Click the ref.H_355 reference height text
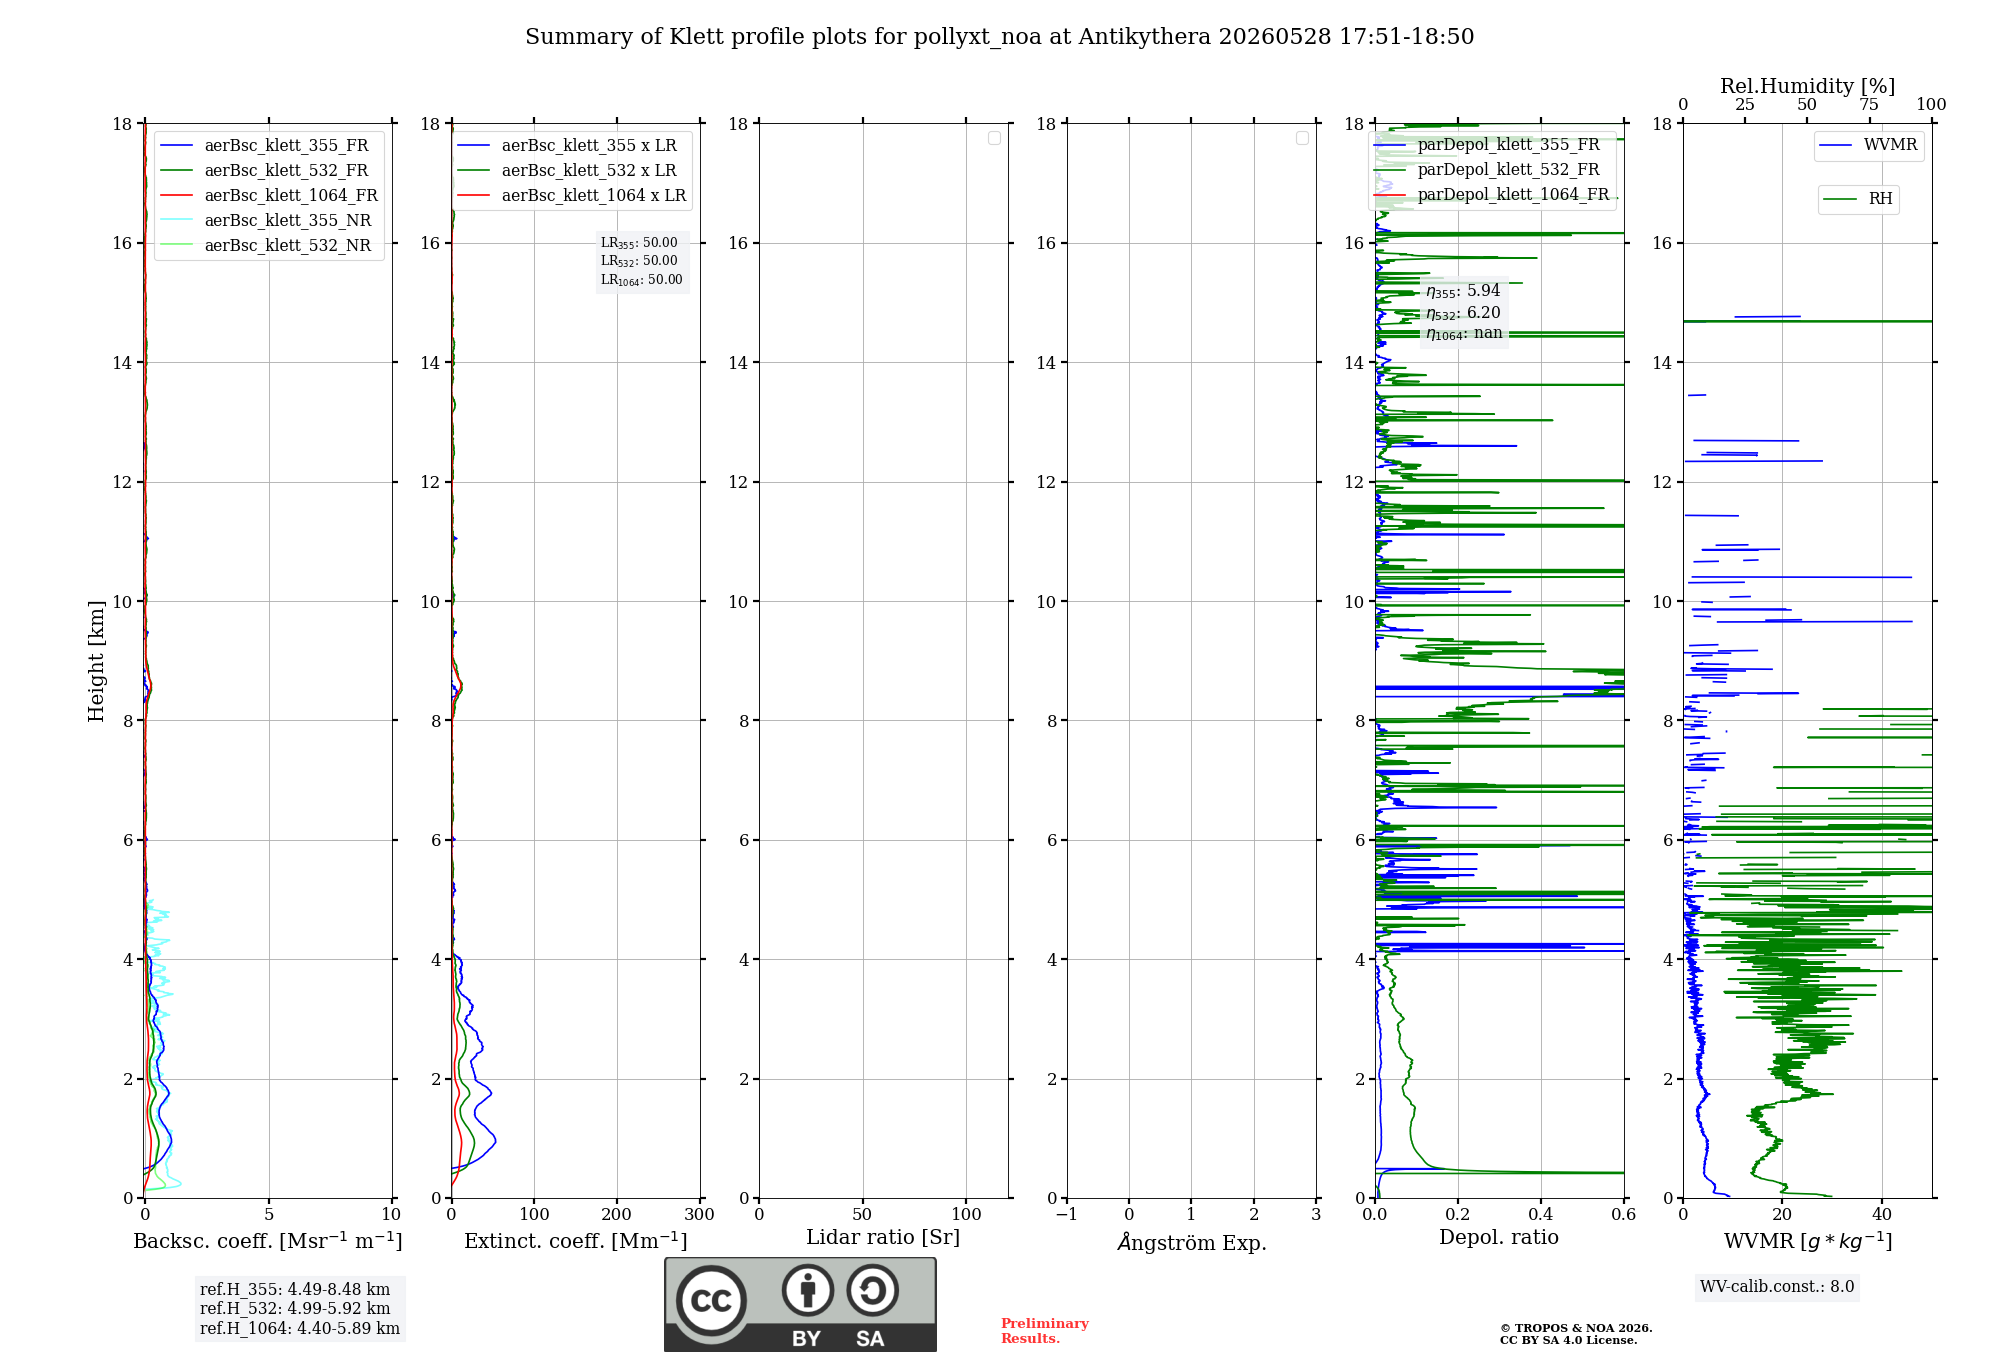 click(x=295, y=1290)
